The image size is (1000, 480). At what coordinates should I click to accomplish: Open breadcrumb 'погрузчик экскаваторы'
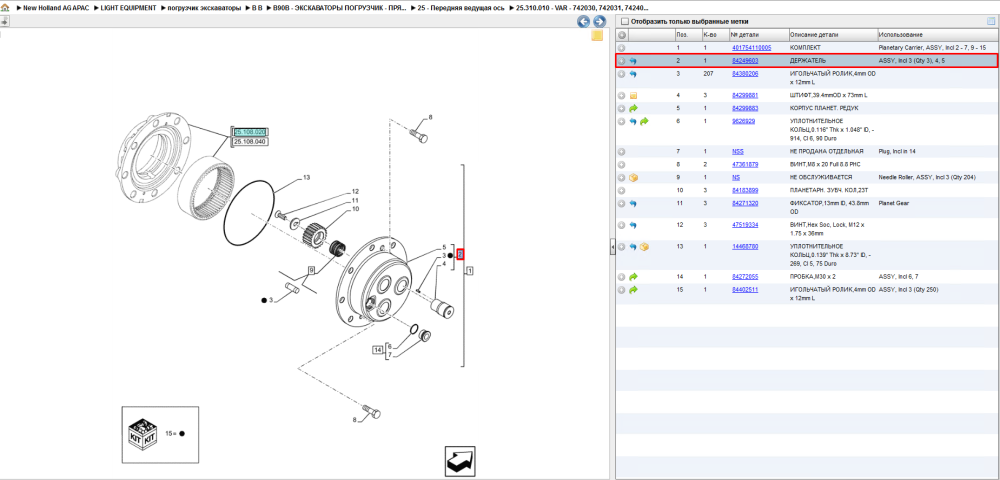coord(204,8)
